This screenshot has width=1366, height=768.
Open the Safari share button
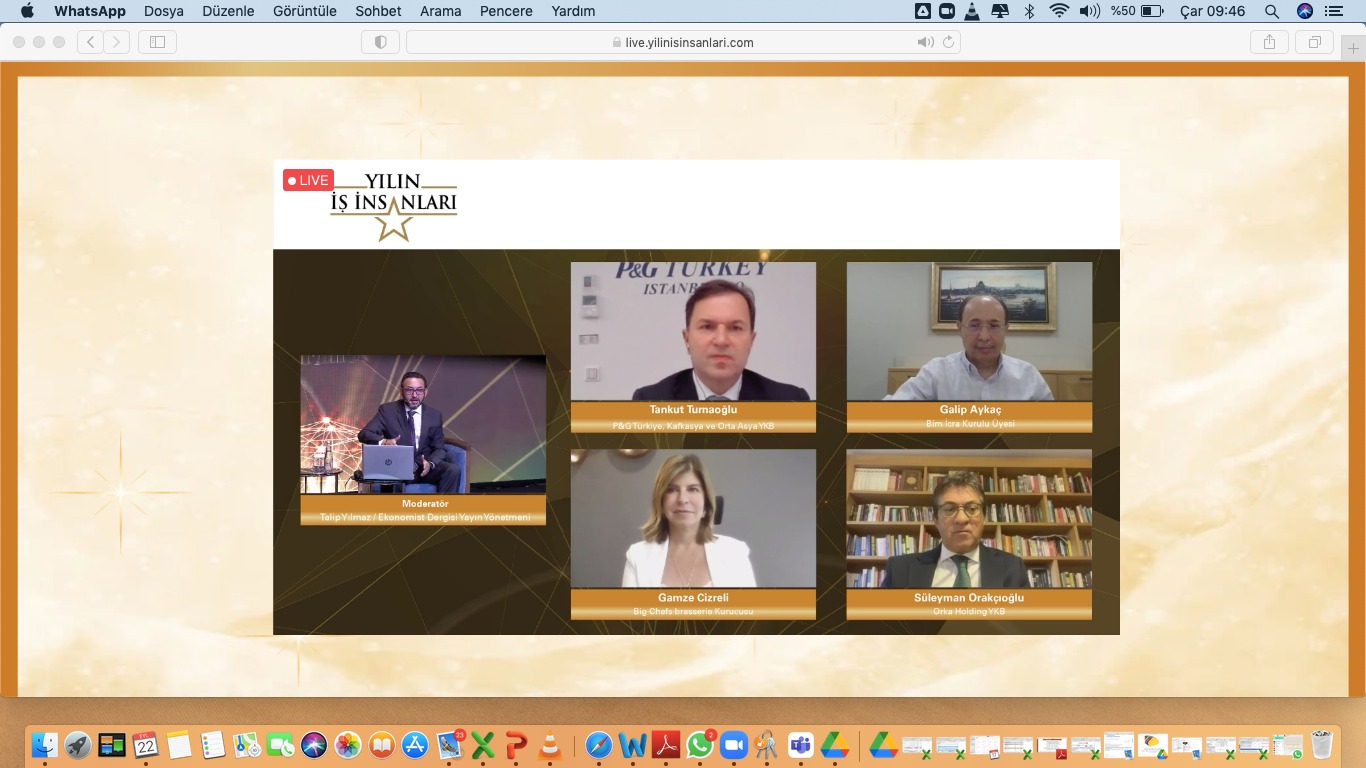pyautogui.click(x=1269, y=42)
